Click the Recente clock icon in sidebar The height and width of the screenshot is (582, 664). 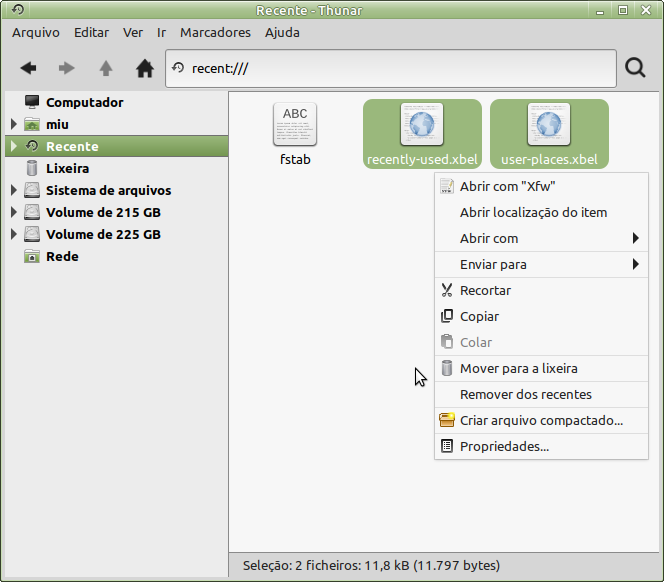[32, 146]
